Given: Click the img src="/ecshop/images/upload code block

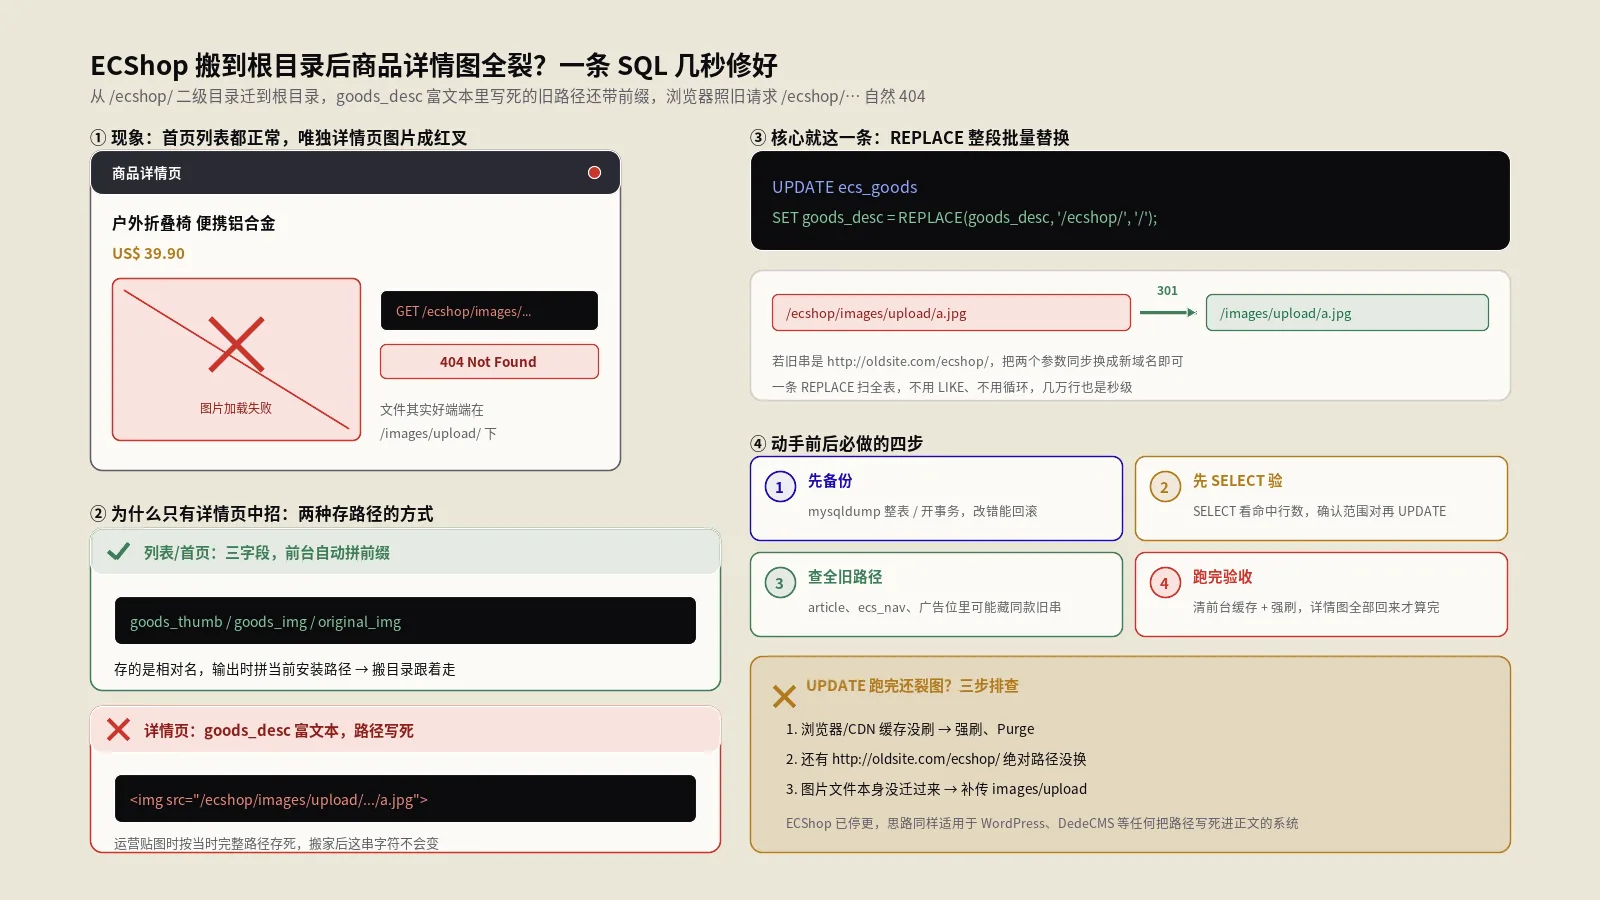Looking at the screenshot, I should [405, 799].
